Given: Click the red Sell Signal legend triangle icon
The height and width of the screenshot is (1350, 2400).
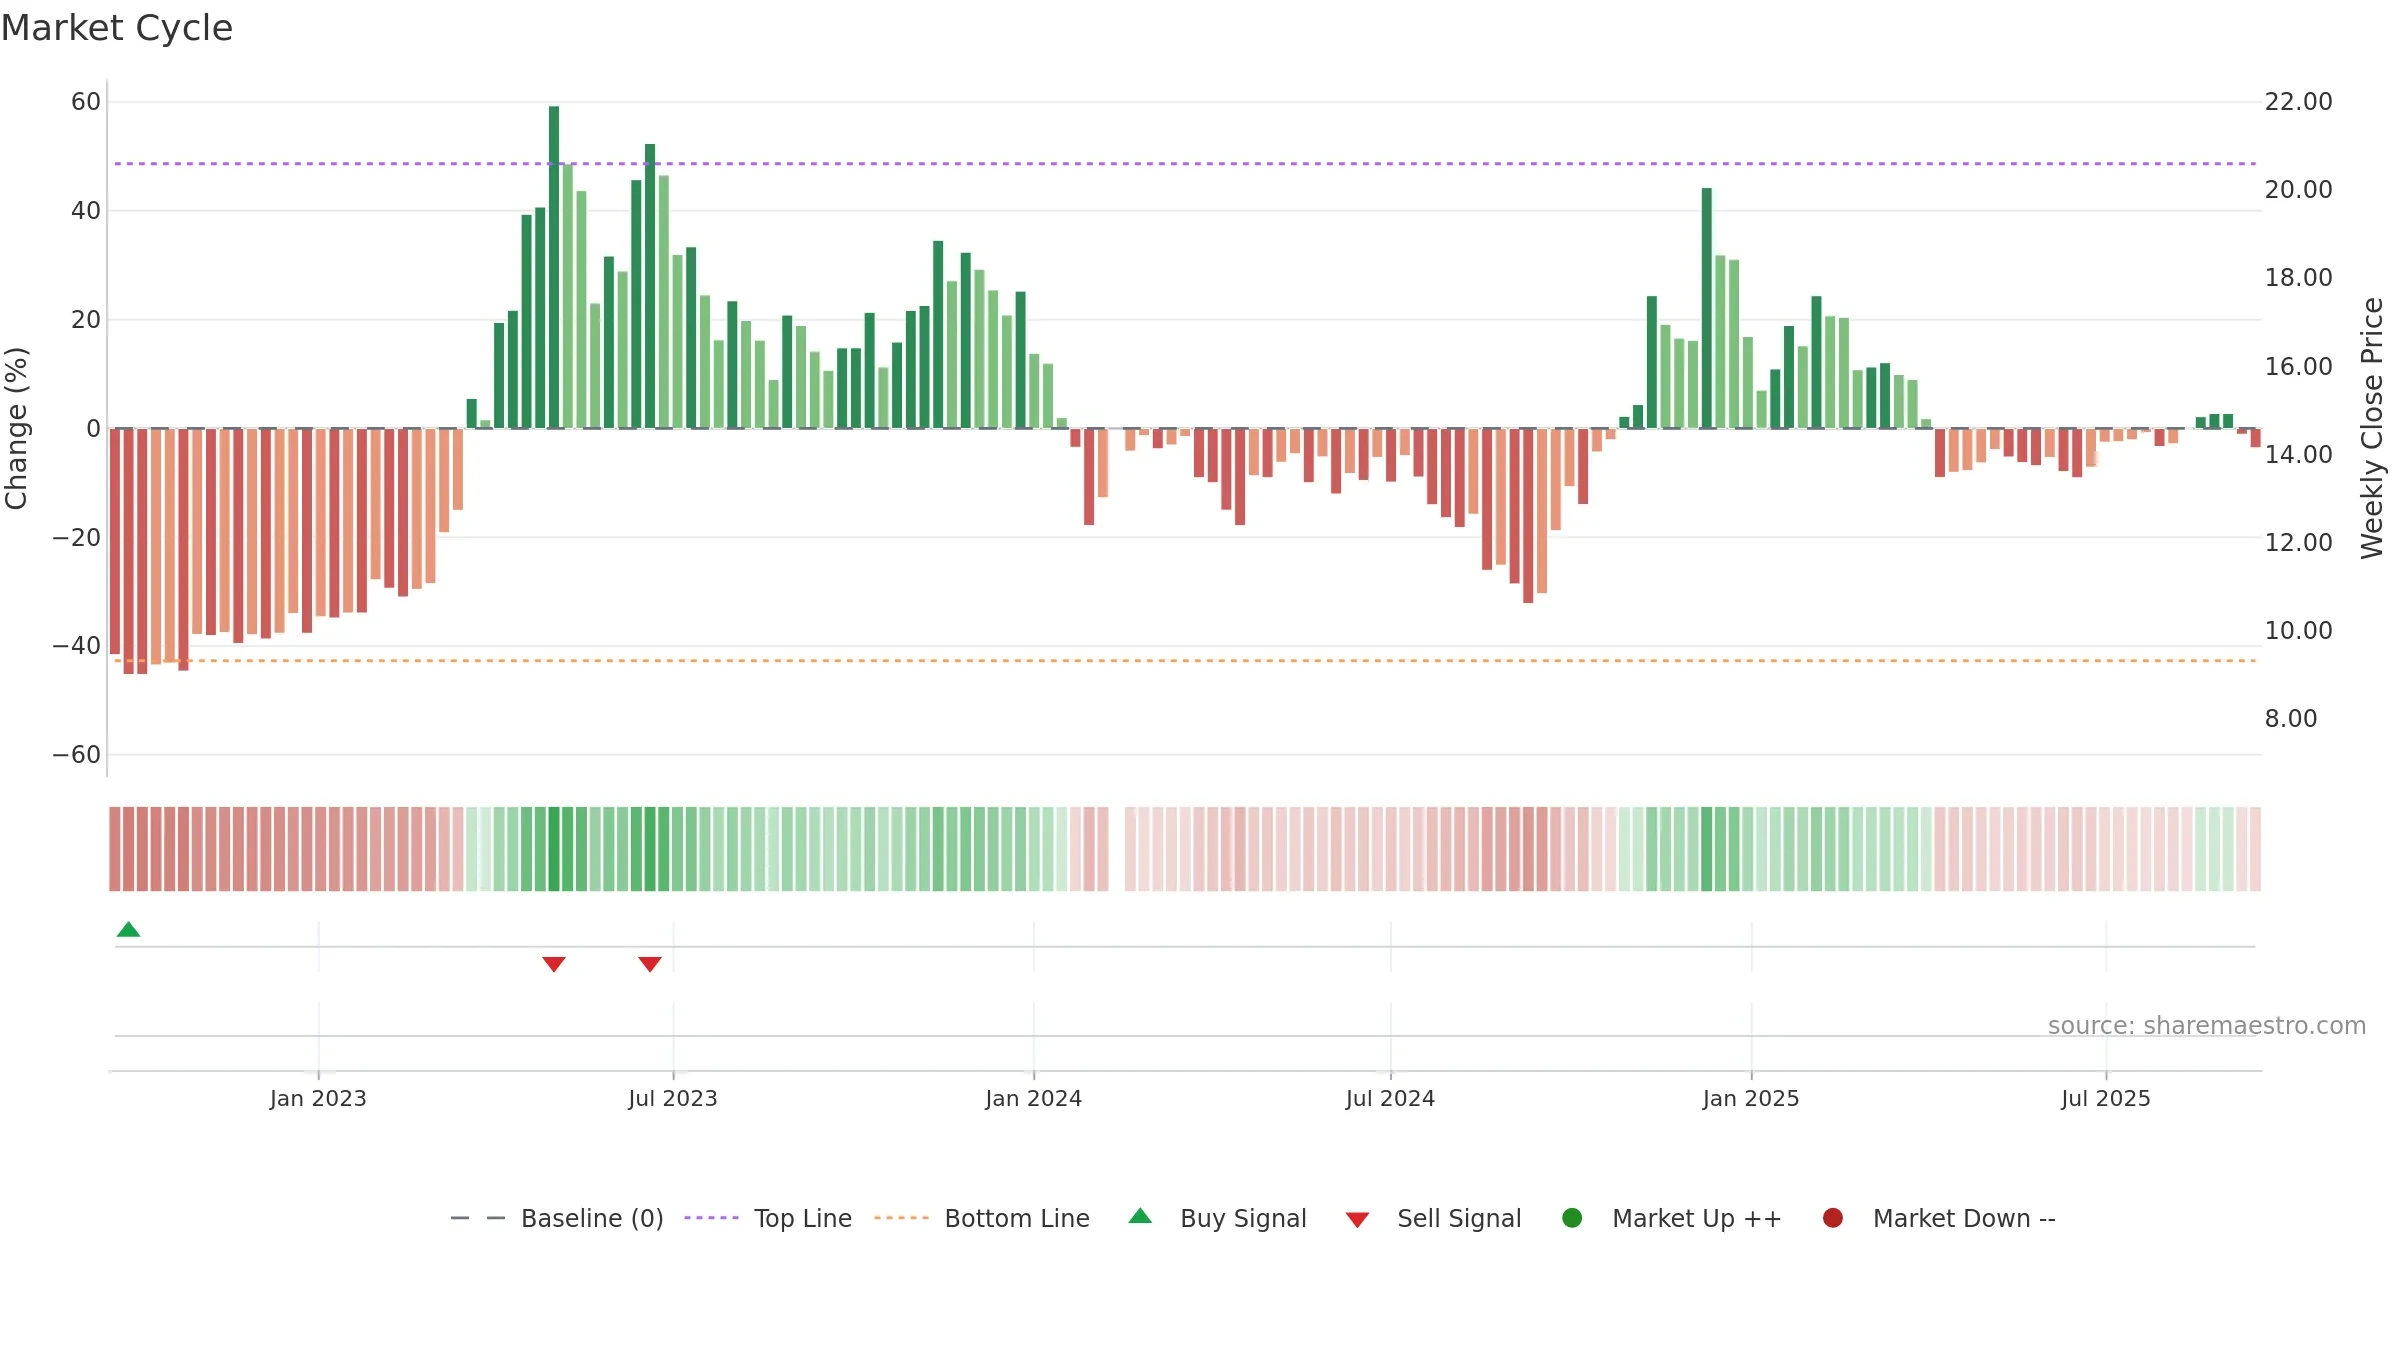Looking at the screenshot, I should (1357, 1220).
